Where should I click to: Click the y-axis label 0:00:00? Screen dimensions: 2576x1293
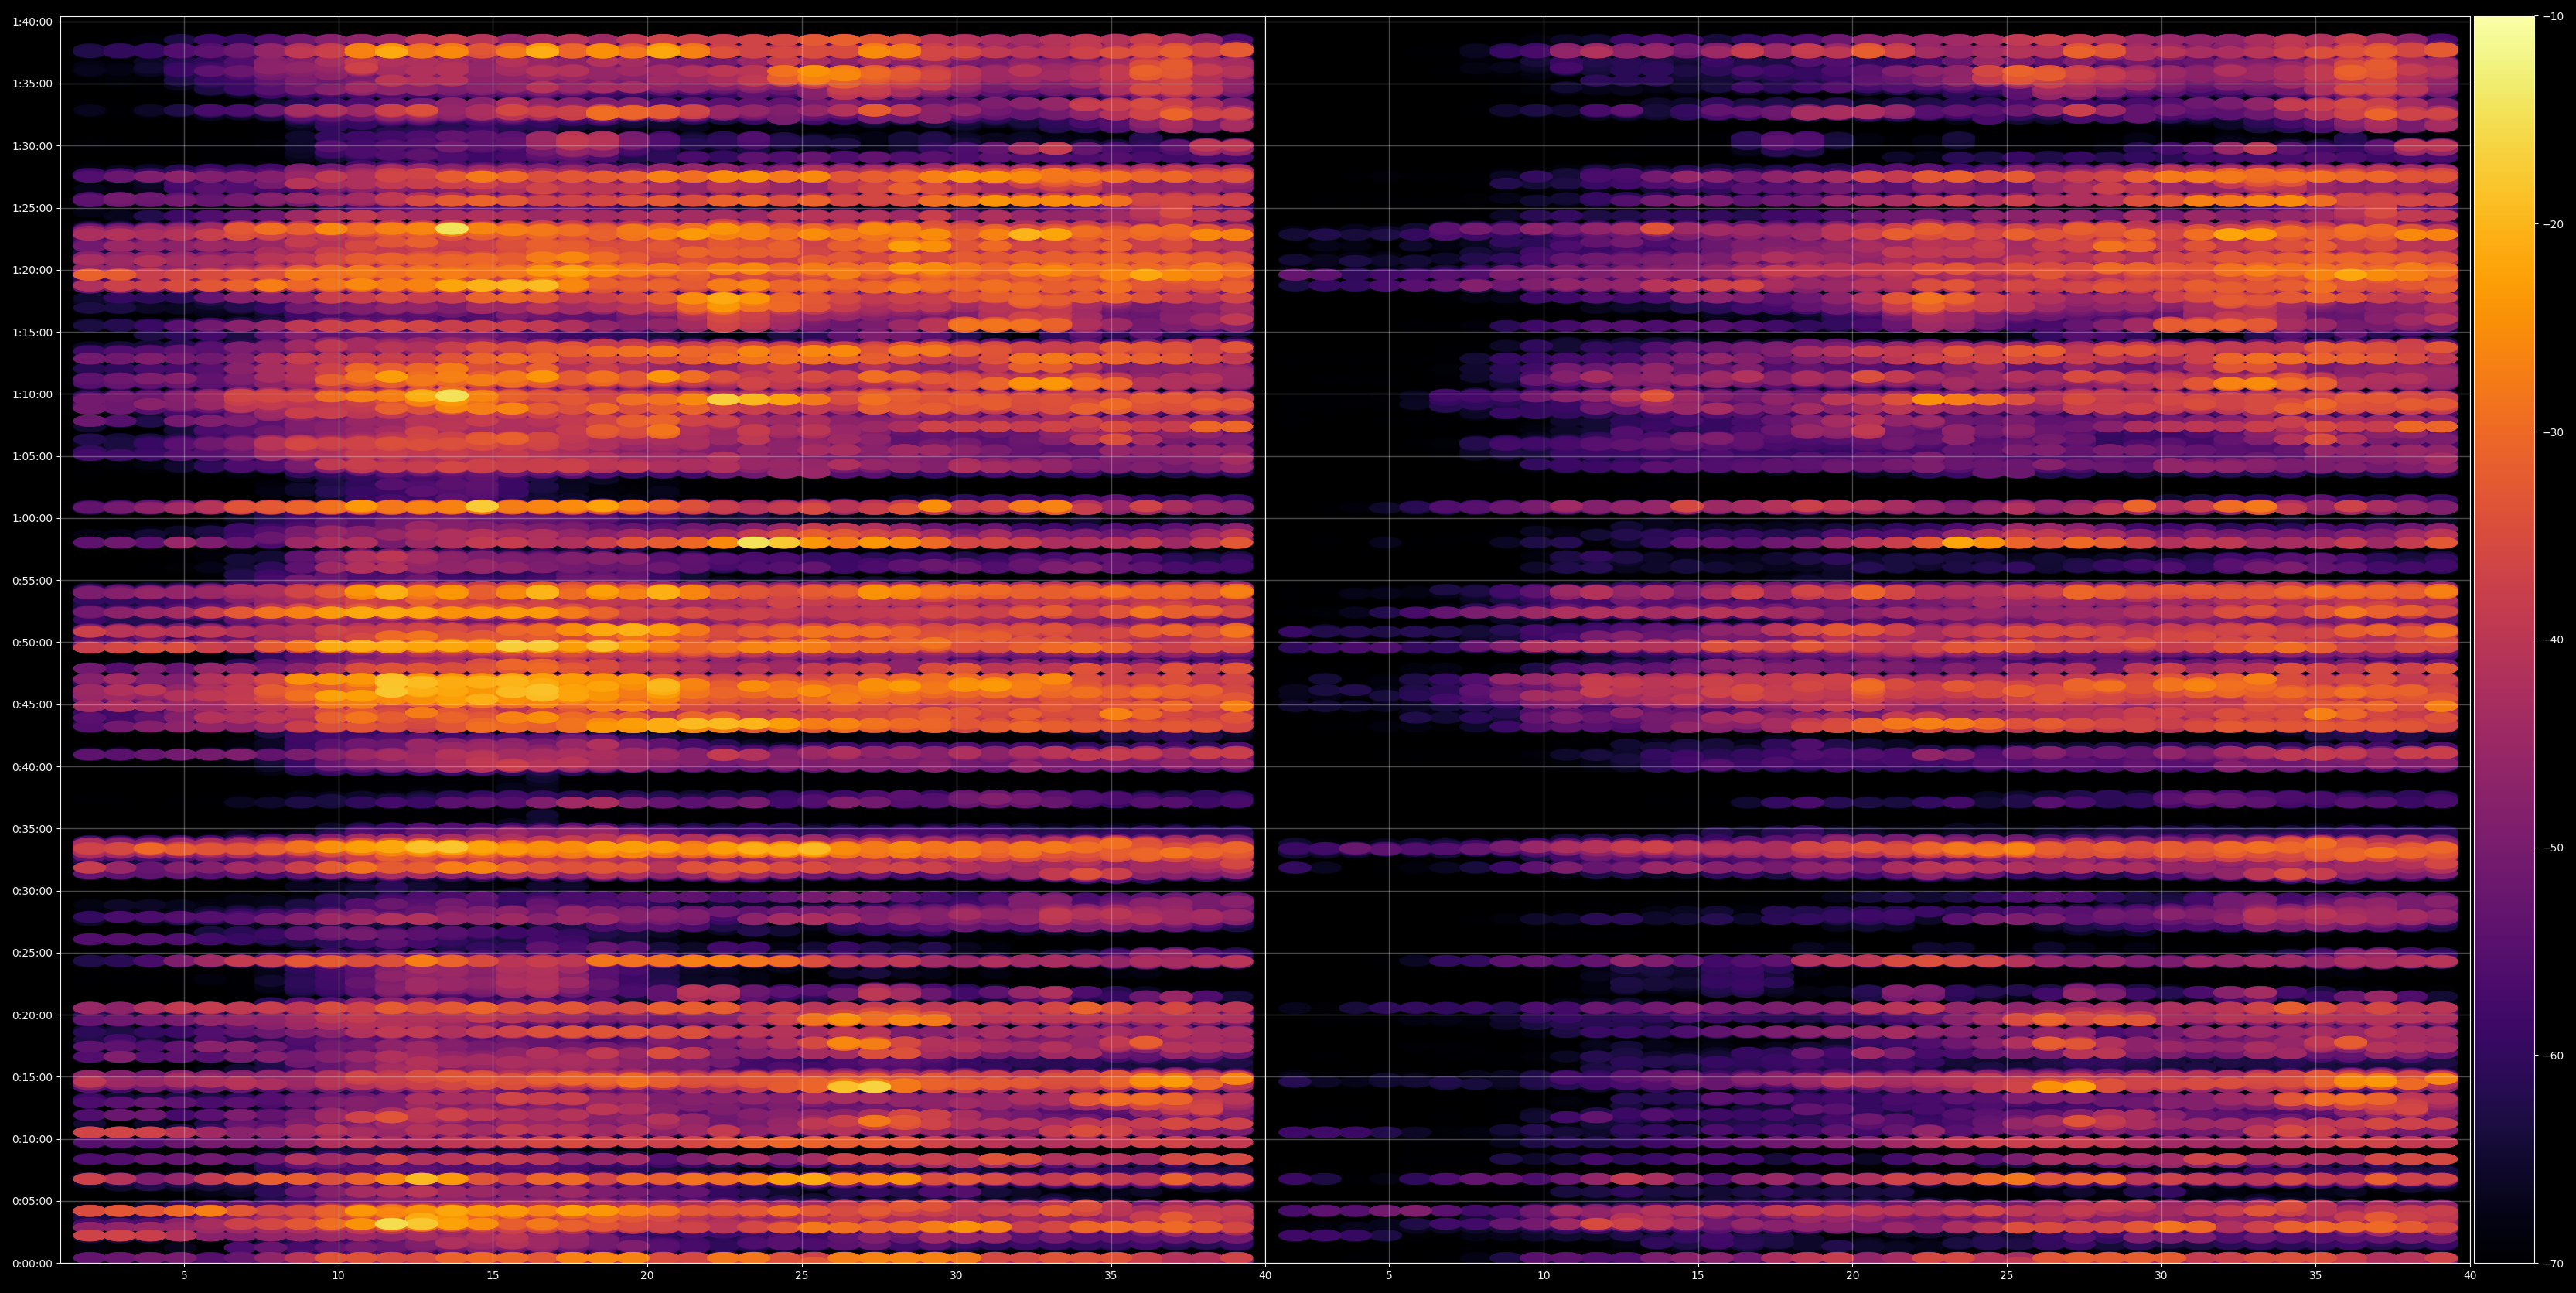(32, 1263)
